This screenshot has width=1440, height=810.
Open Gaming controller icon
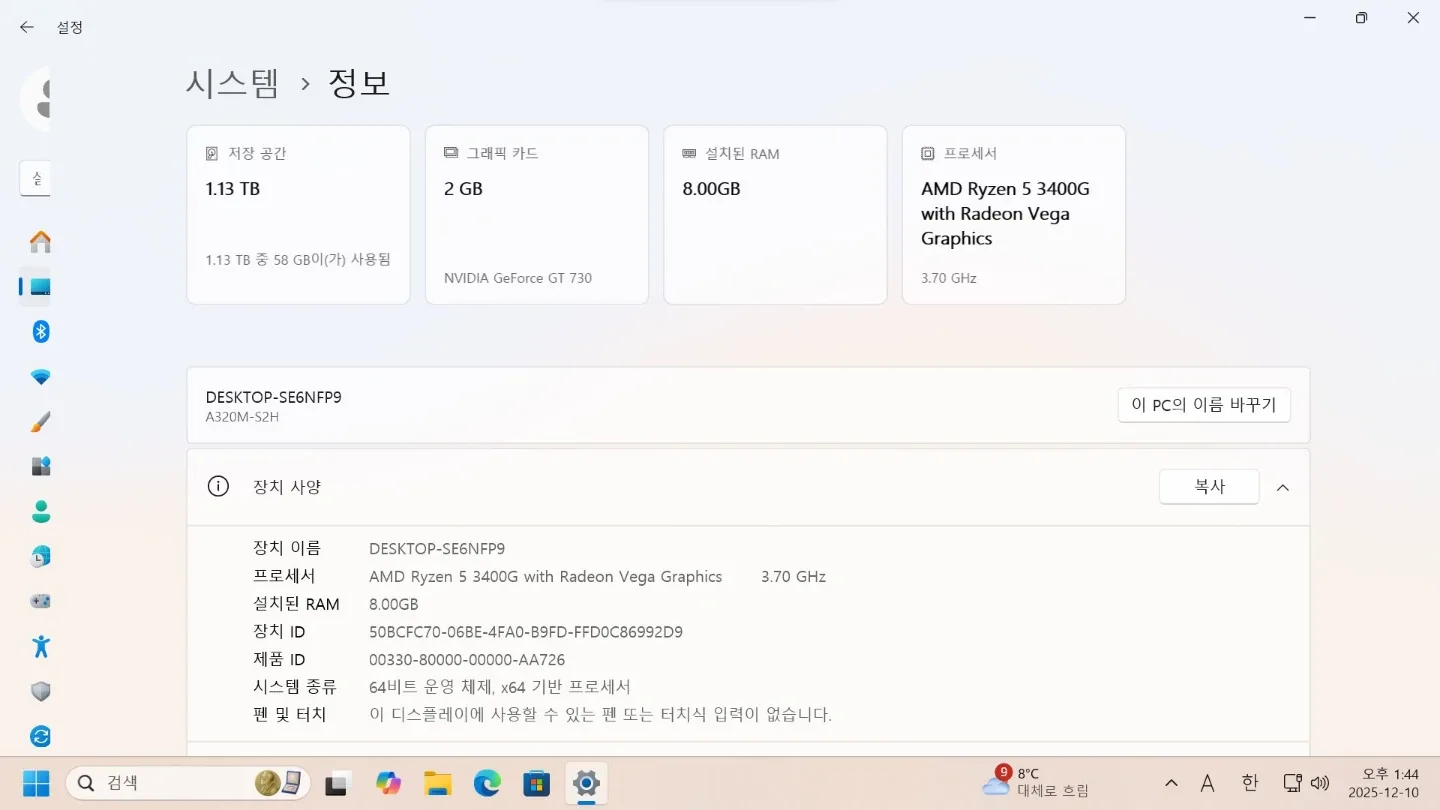[x=41, y=602]
